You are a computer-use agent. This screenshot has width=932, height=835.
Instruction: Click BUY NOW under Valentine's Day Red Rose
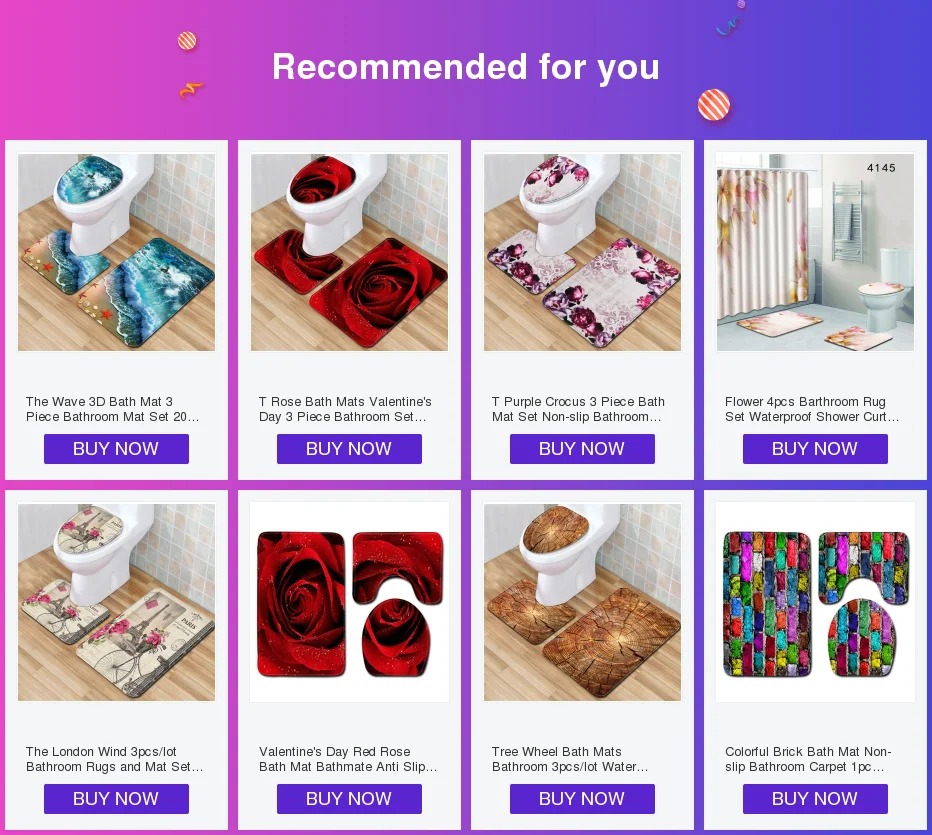pyautogui.click(x=350, y=799)
